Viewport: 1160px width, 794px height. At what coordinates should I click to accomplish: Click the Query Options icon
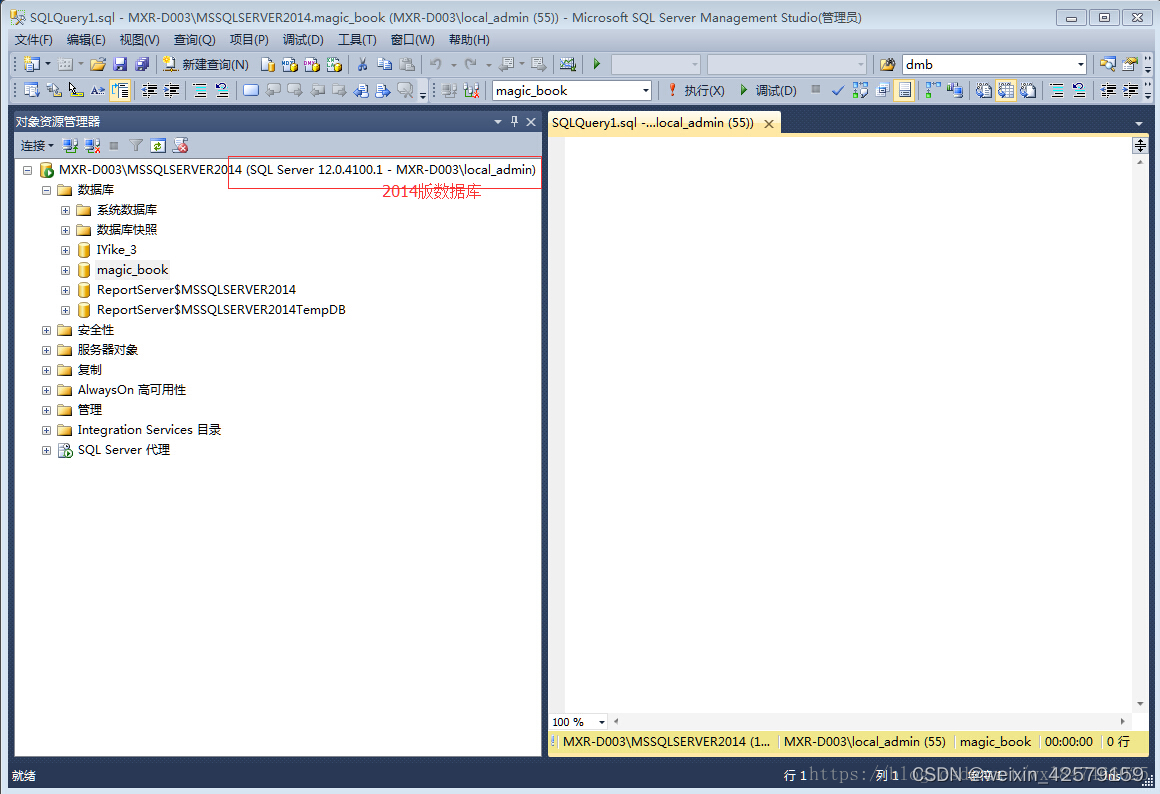[x=882, y=90]
